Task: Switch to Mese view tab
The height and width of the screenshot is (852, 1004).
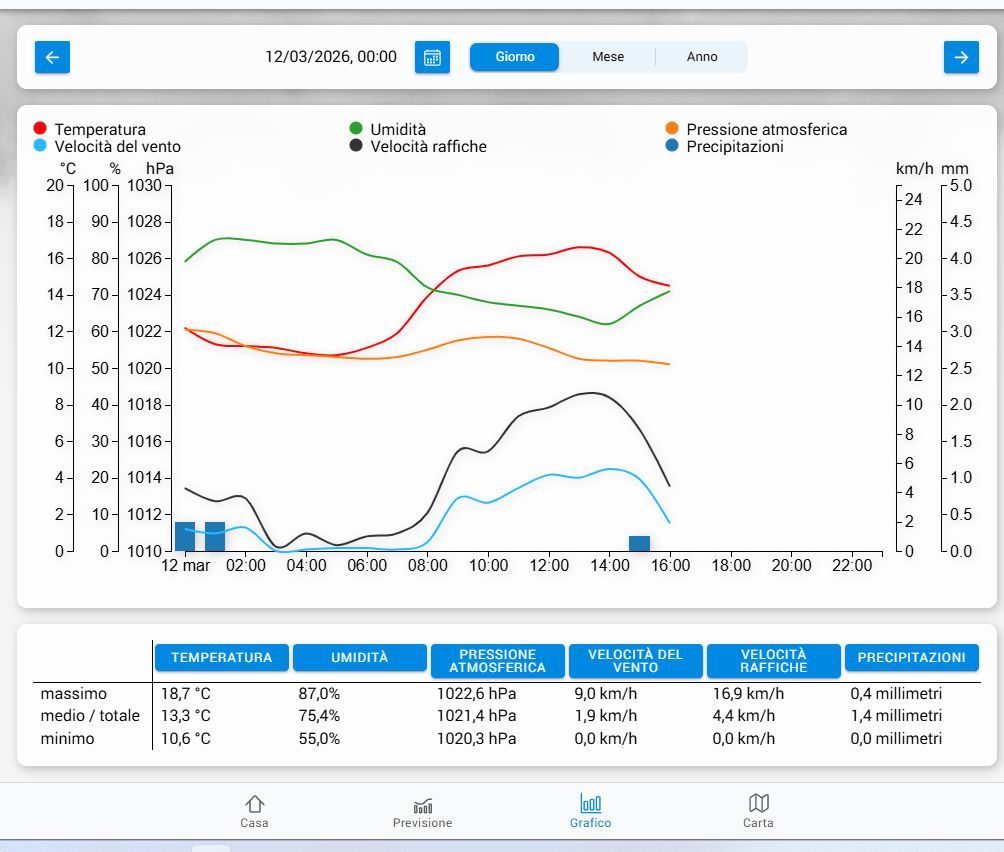Action: coord(608,57)
